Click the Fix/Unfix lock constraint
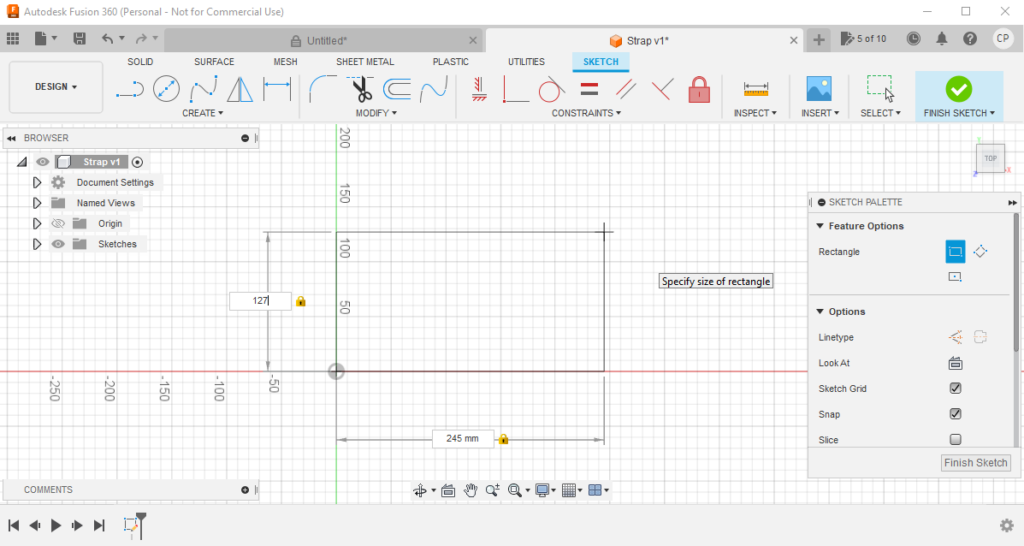 point(699,90)
